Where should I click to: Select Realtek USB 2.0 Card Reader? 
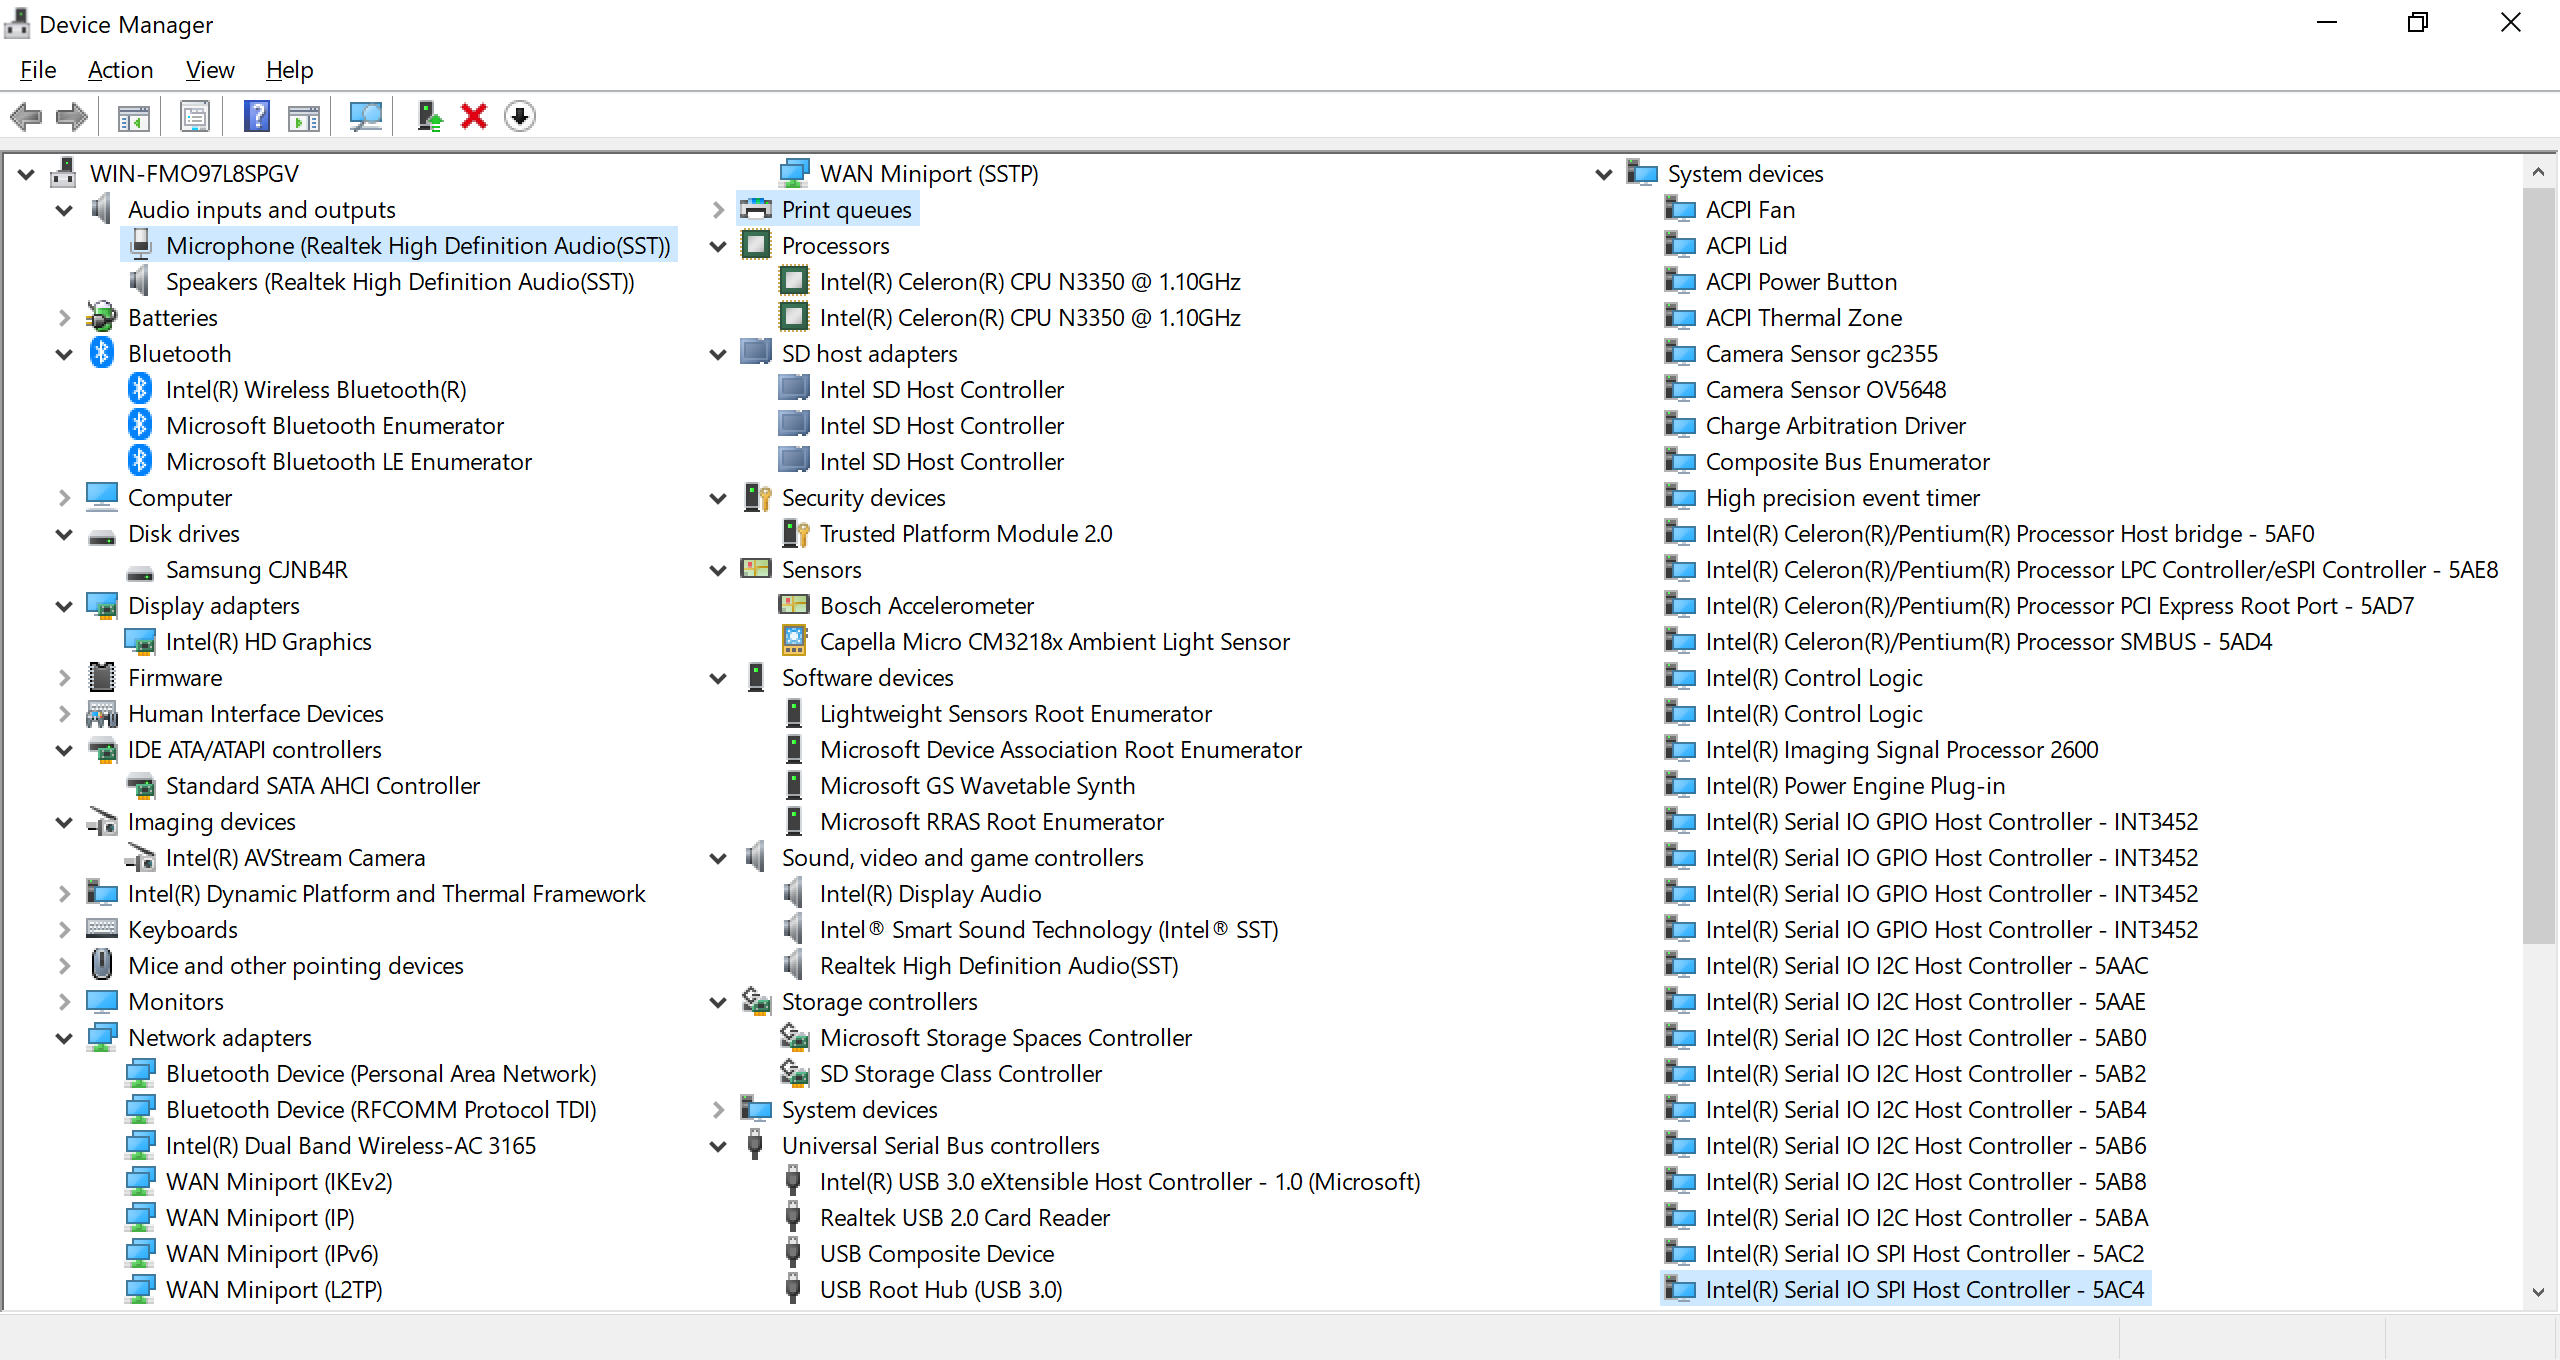pyautogui.click(x=964, y=1217)
